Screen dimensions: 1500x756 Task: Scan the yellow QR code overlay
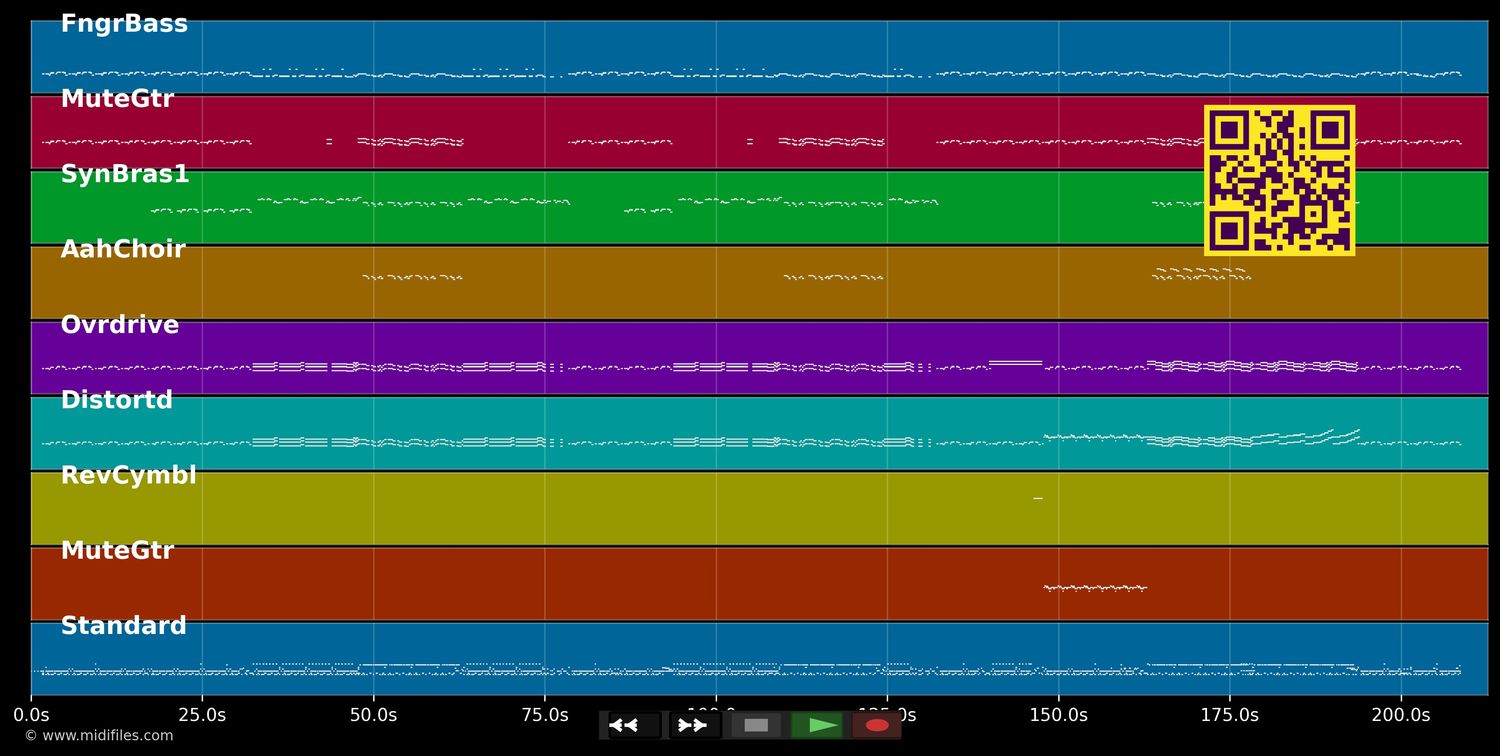pyautogui.click(x=1279, y=180)
